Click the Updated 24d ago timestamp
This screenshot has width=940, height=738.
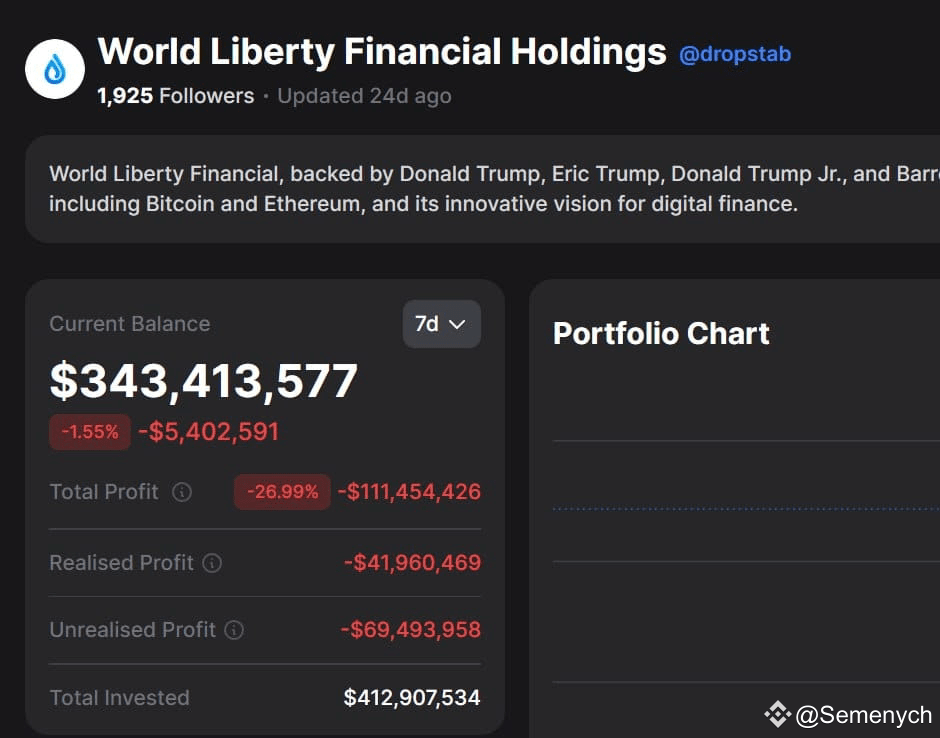(364, 96)
